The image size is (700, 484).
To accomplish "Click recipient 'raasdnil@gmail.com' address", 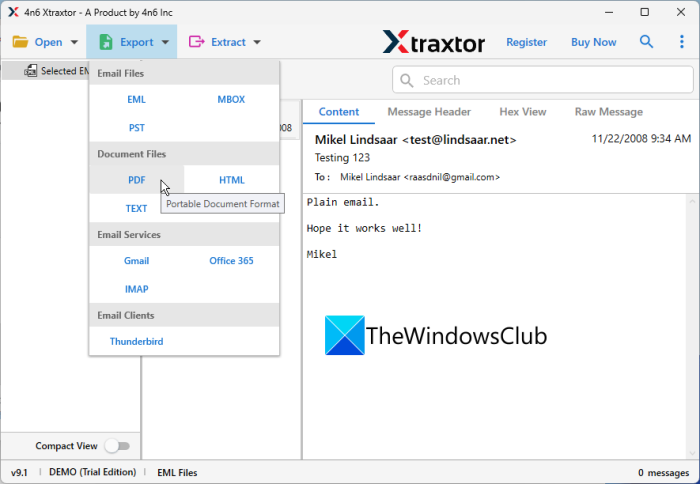I will pos(452,177).
